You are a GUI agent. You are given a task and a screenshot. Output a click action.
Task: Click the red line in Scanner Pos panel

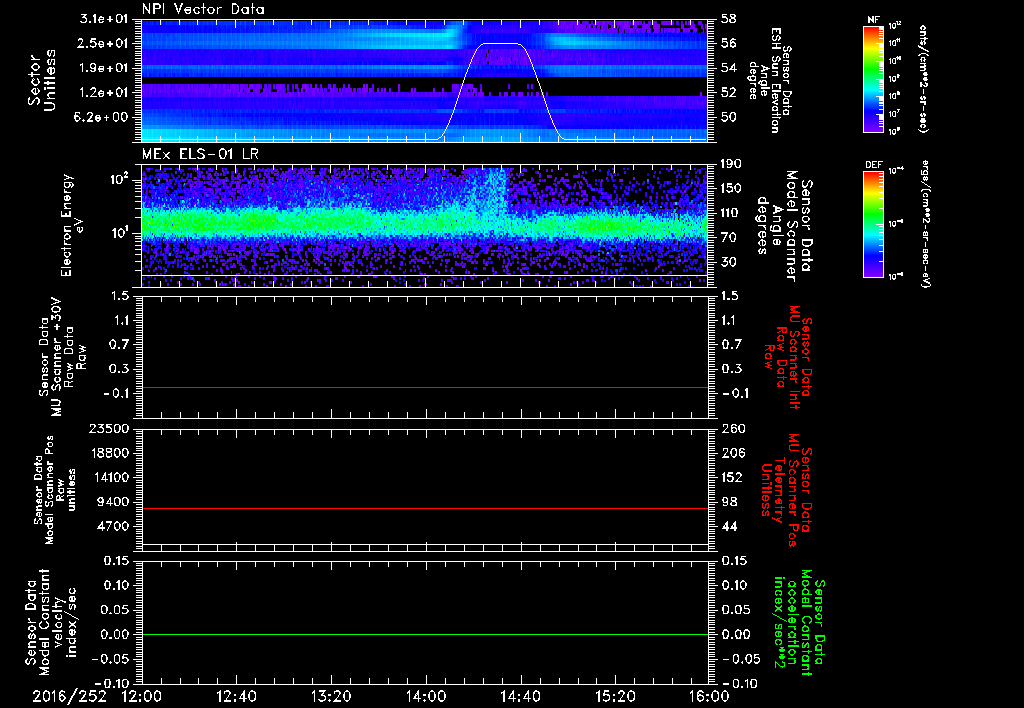coord(424,508)
